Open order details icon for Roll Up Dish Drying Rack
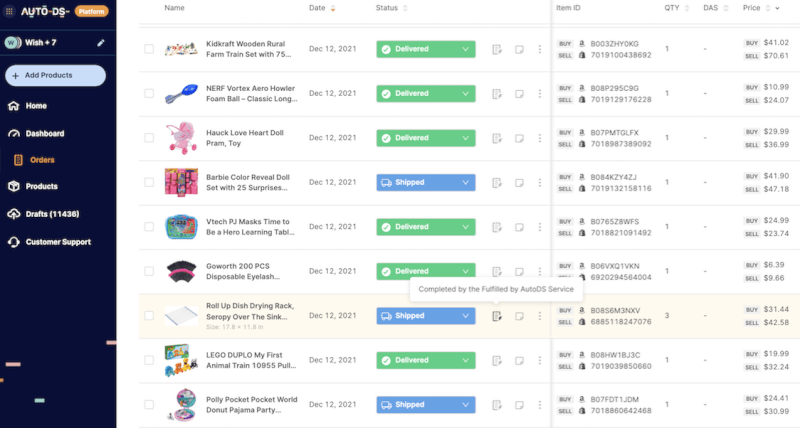 tap(496, 316)
